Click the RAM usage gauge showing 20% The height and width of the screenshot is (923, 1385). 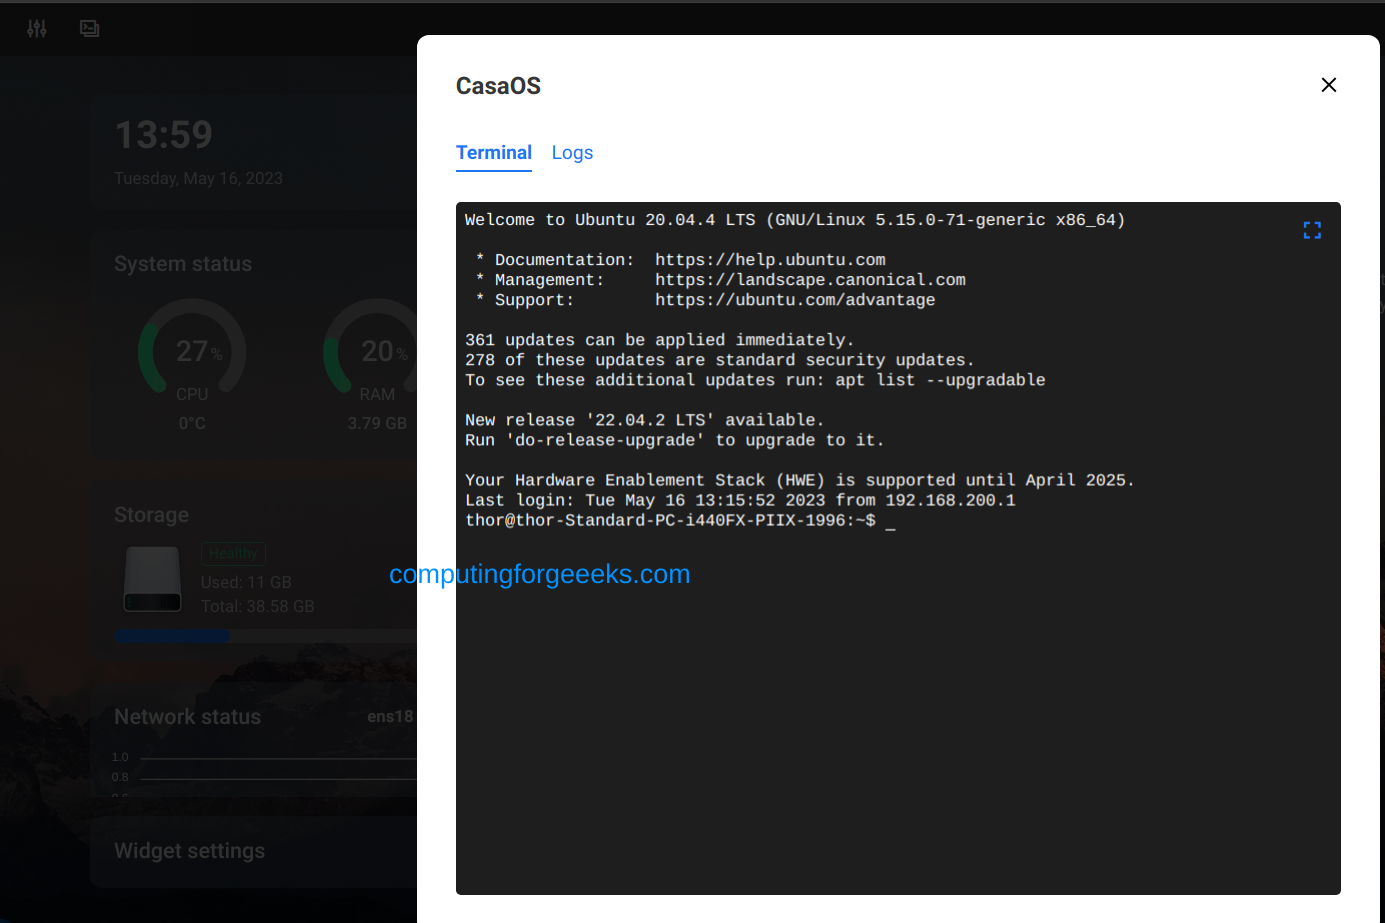(376, 352)
